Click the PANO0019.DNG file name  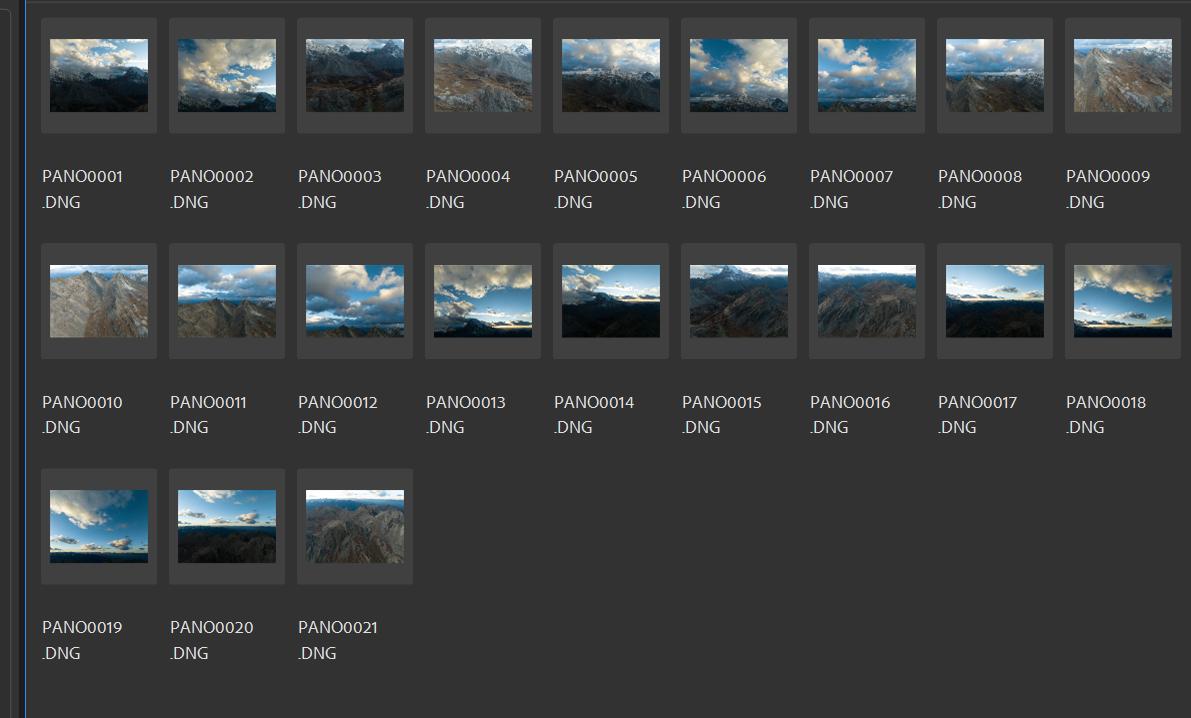pyautogui.click(x=82, y=640)
